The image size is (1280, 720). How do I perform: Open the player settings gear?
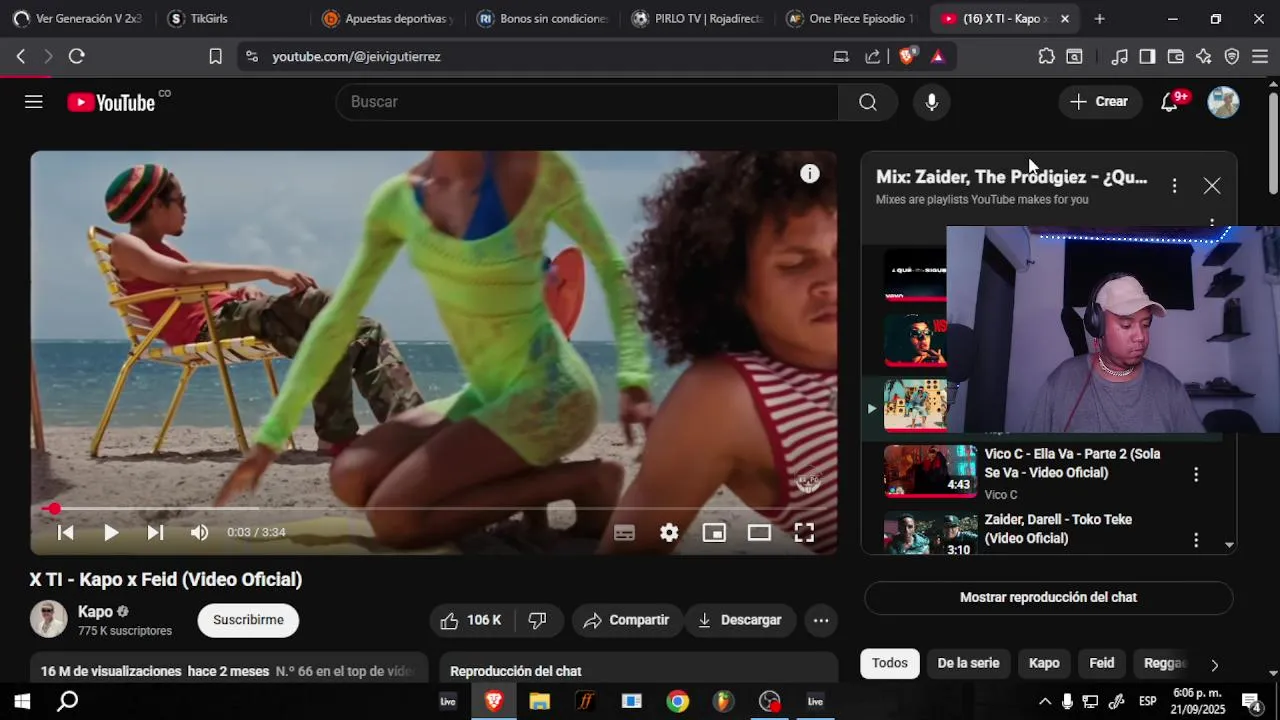coord(669,533)
